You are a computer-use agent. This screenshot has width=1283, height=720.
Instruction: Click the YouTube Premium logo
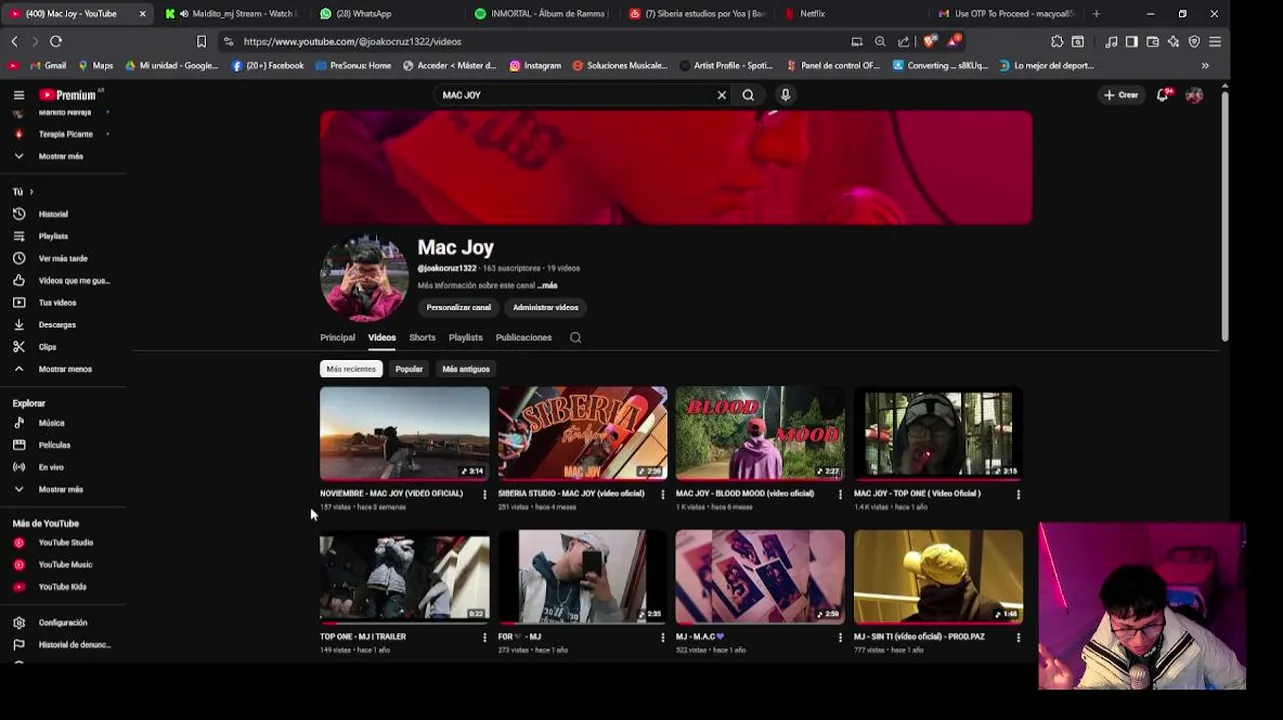(x=68, y=95)
